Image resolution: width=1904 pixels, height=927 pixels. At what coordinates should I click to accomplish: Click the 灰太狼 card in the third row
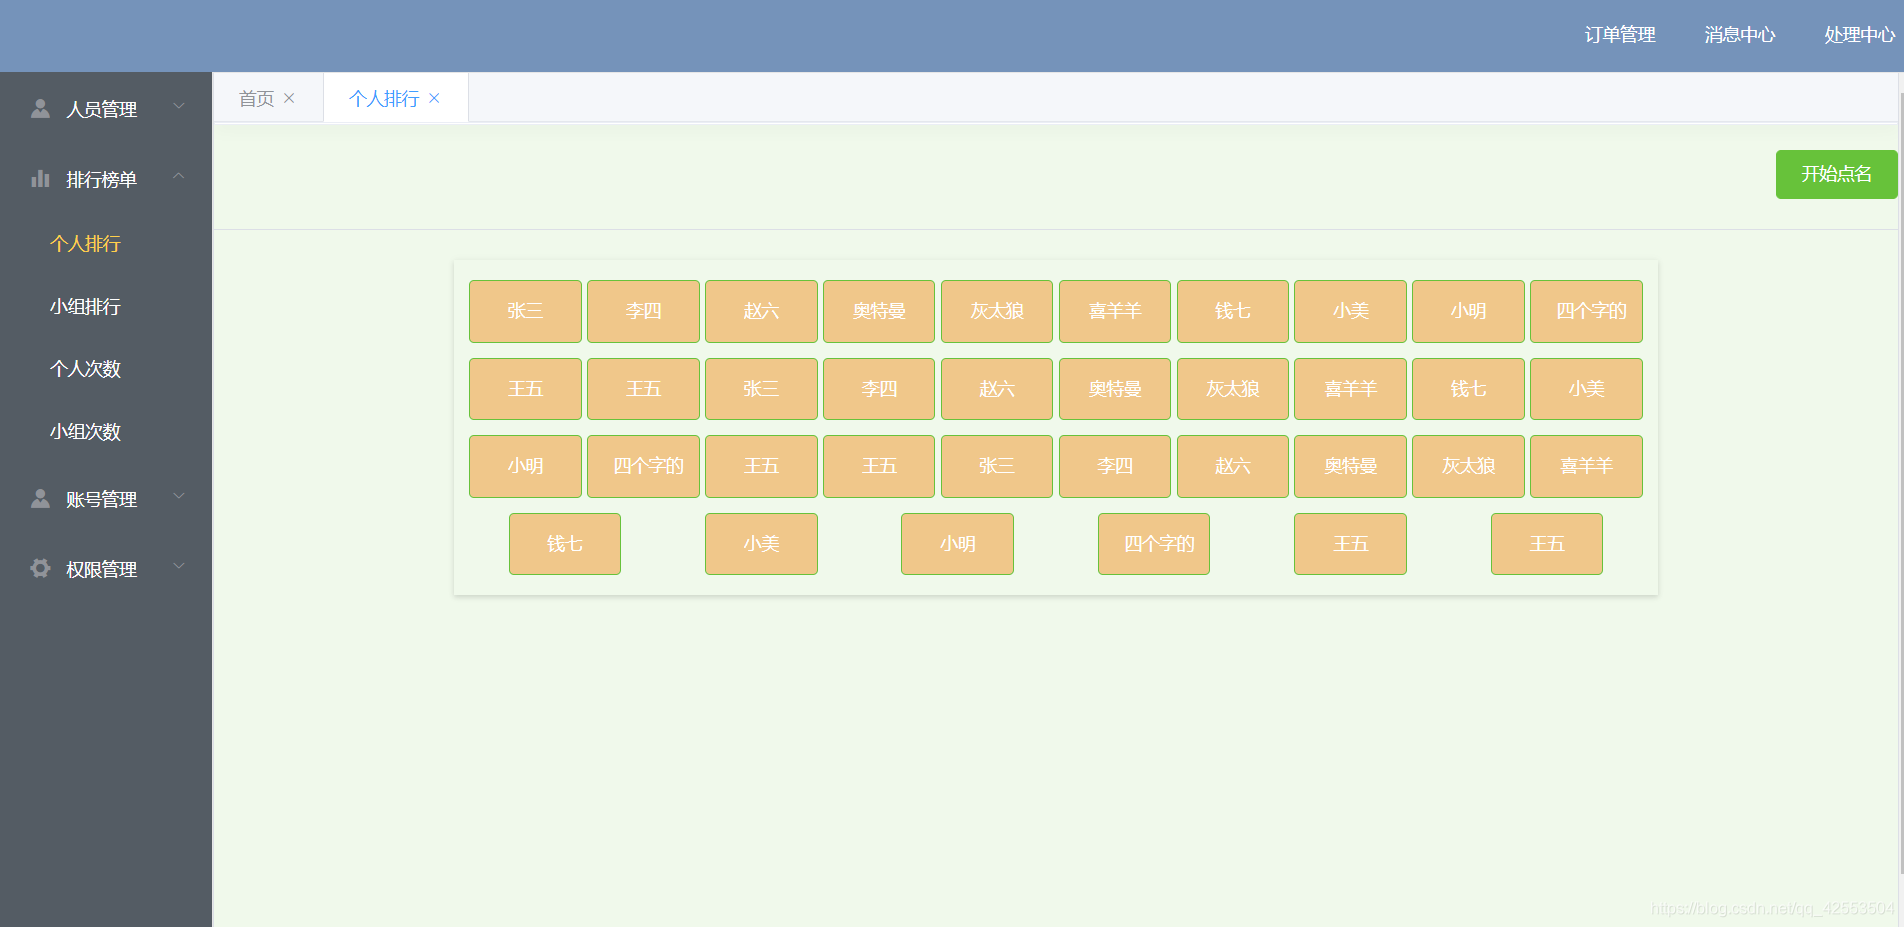[x=1468, y=466]
